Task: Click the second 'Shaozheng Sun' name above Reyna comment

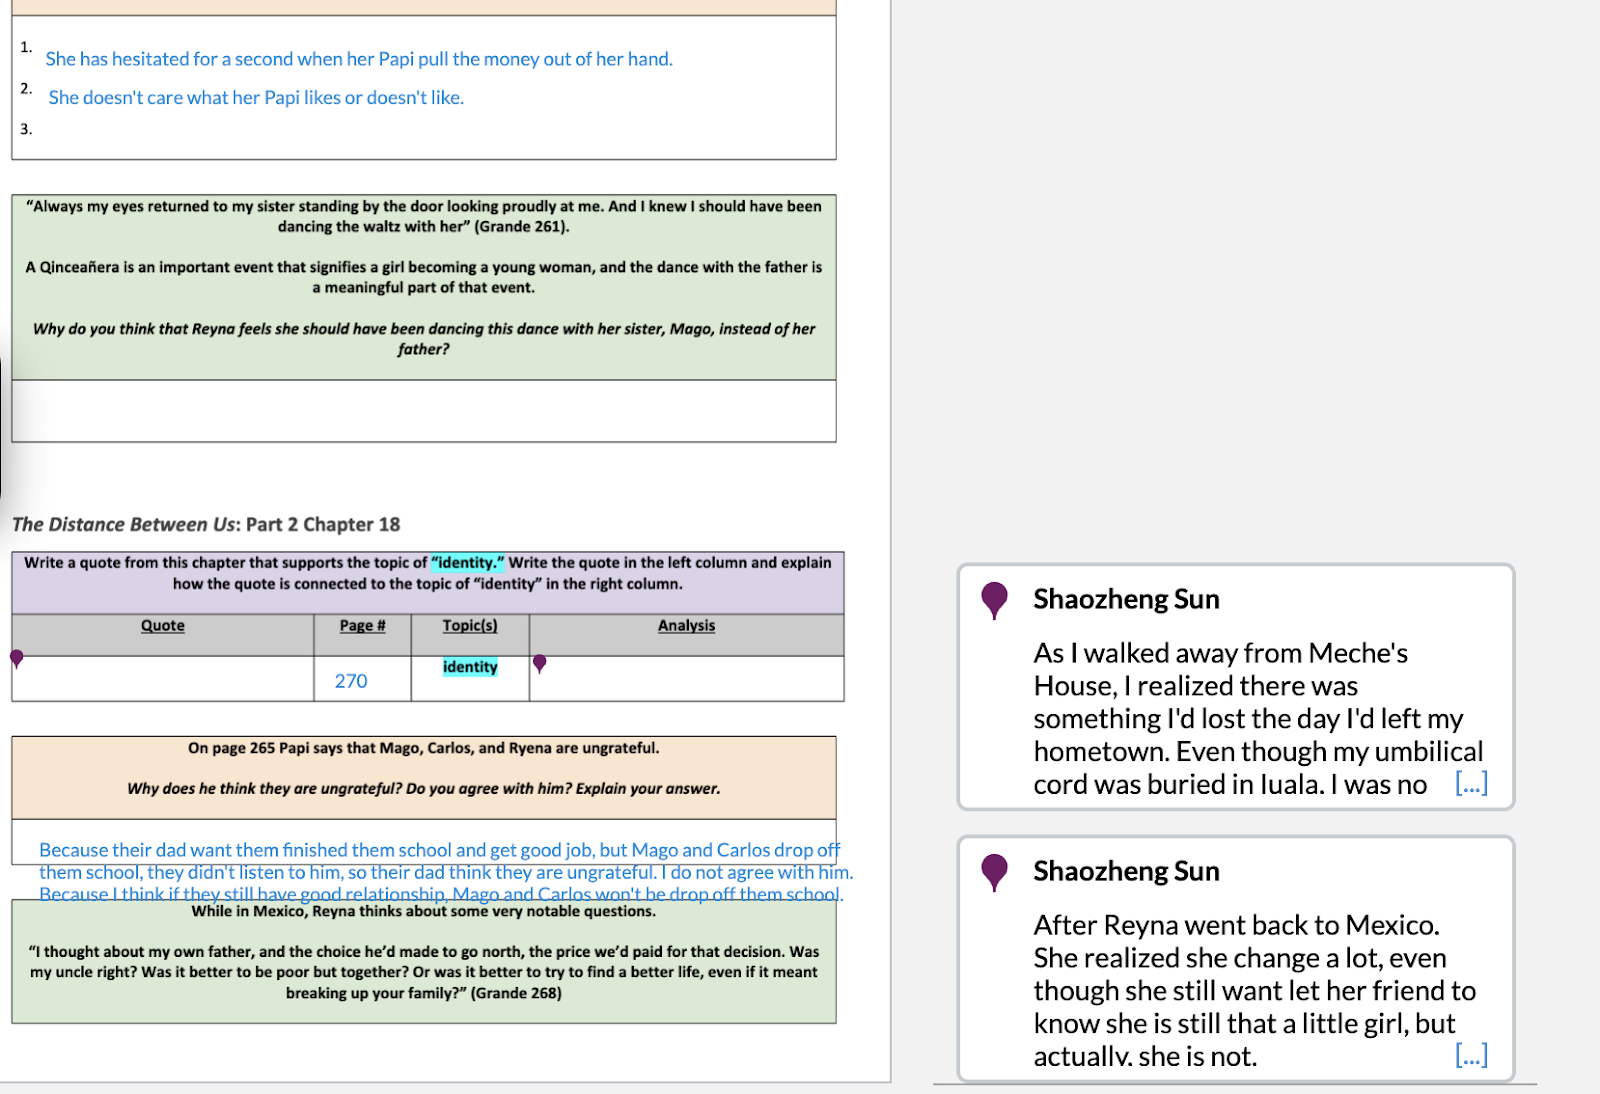Action: 1126,871
